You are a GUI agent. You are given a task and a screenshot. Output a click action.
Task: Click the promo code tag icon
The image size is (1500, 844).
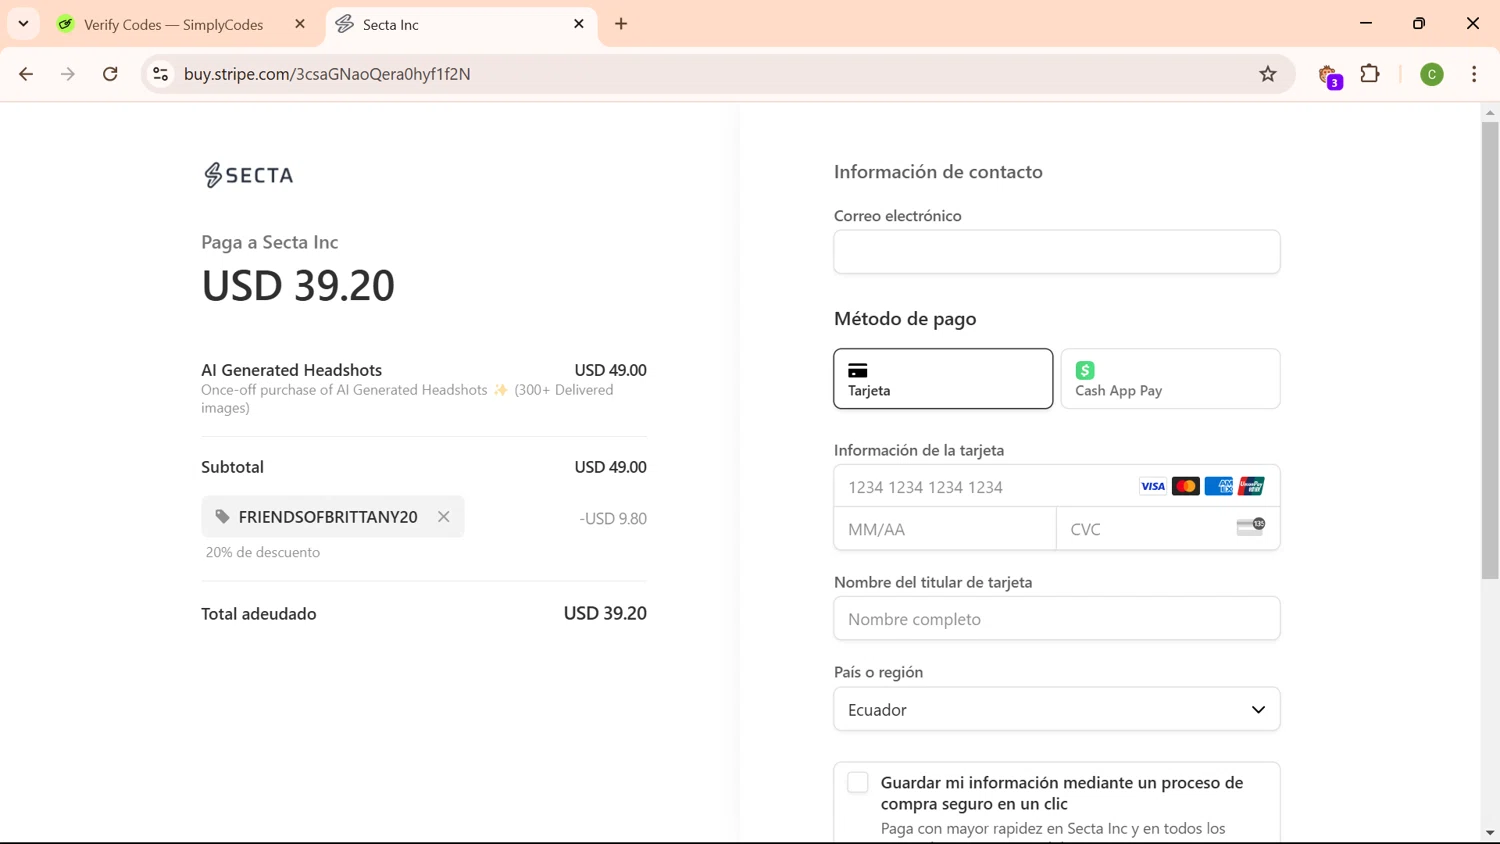point(222,517)
